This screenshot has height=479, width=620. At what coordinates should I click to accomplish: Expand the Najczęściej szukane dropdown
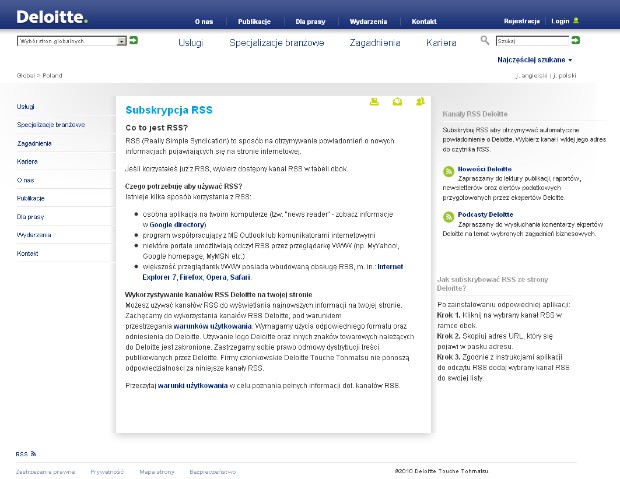point(535,60)
